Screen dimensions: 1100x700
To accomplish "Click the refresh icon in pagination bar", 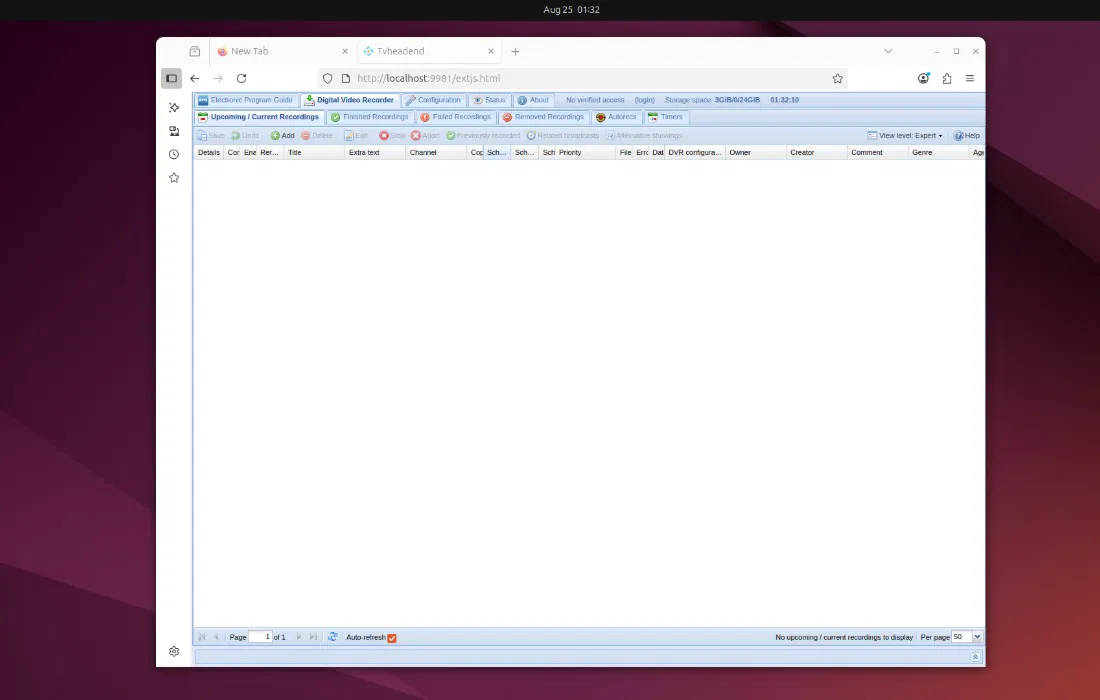I will click(x=333, y=637).
